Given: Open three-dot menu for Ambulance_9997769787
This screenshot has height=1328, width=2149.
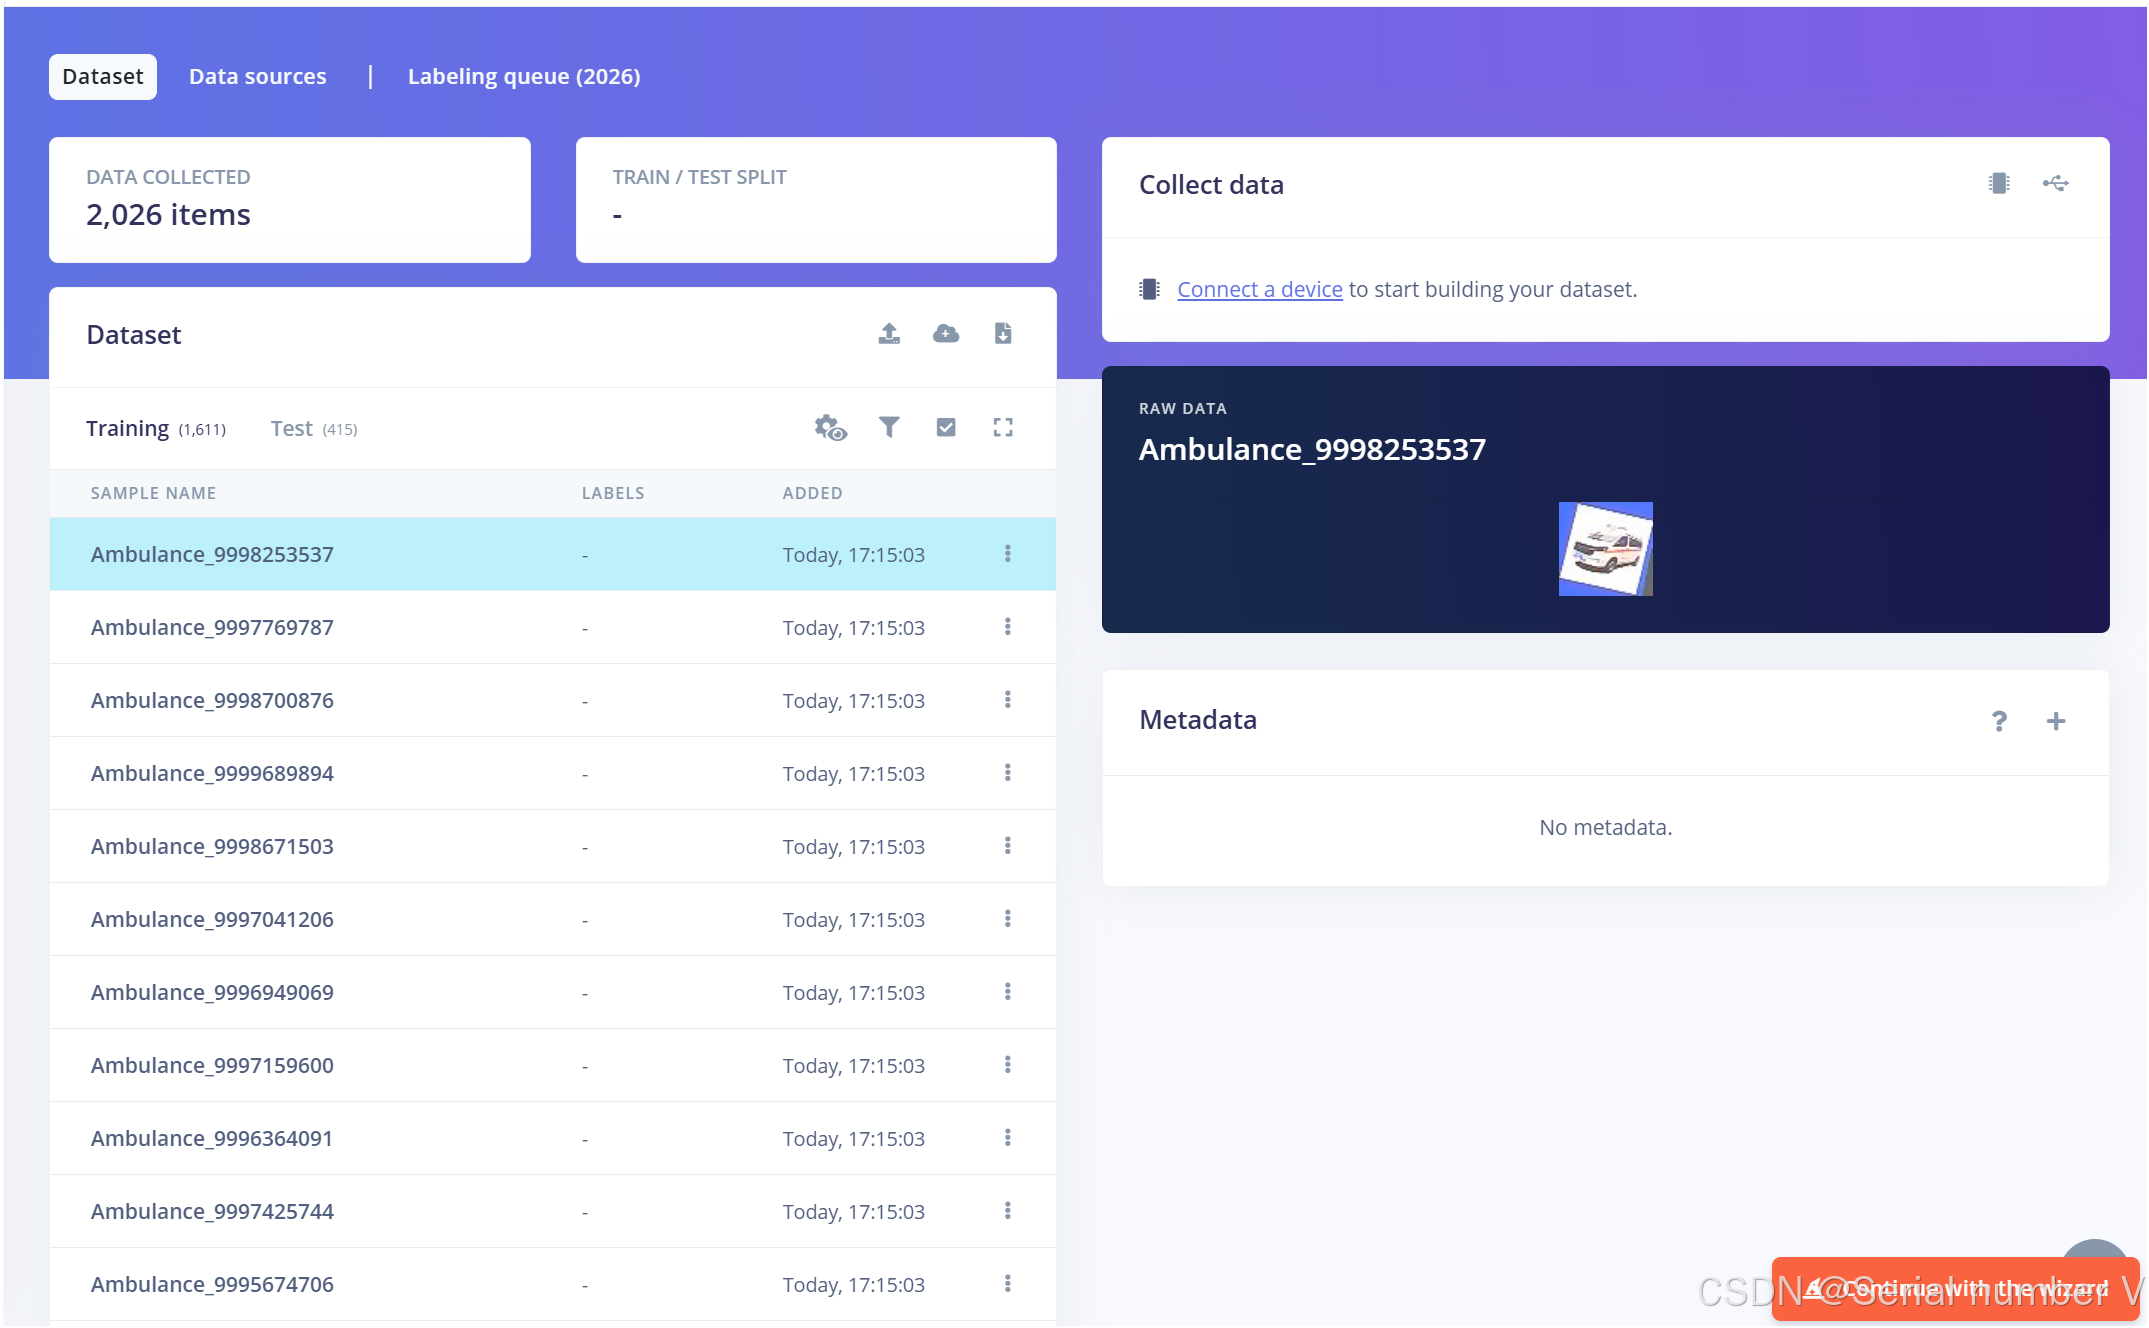Looking at the screenshot, I should (1007, 627).
